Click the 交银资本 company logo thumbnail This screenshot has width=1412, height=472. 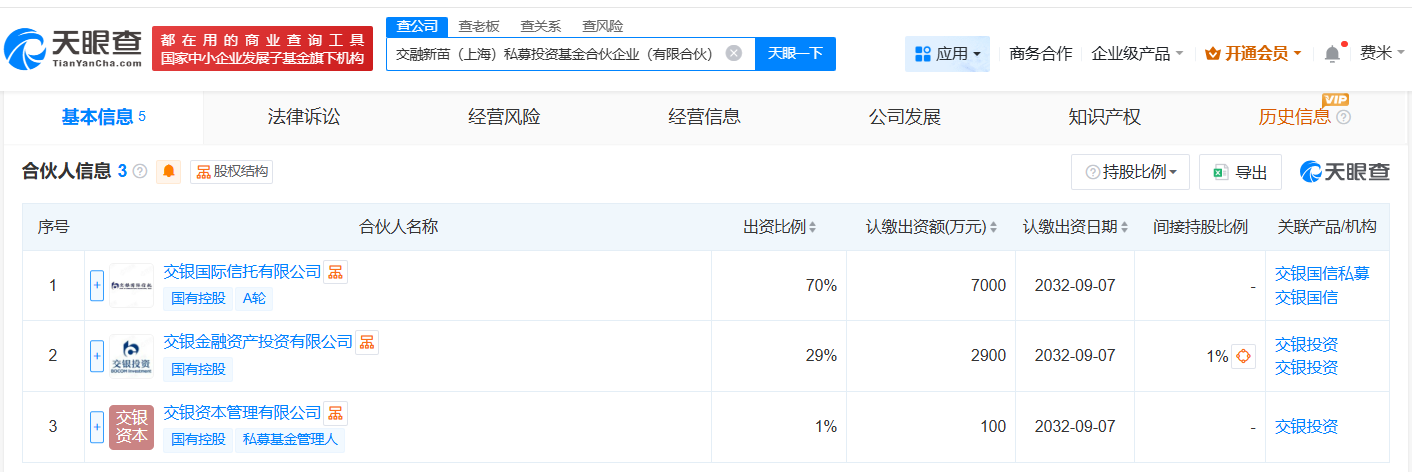pyautogui.click(x=131, y=427)
